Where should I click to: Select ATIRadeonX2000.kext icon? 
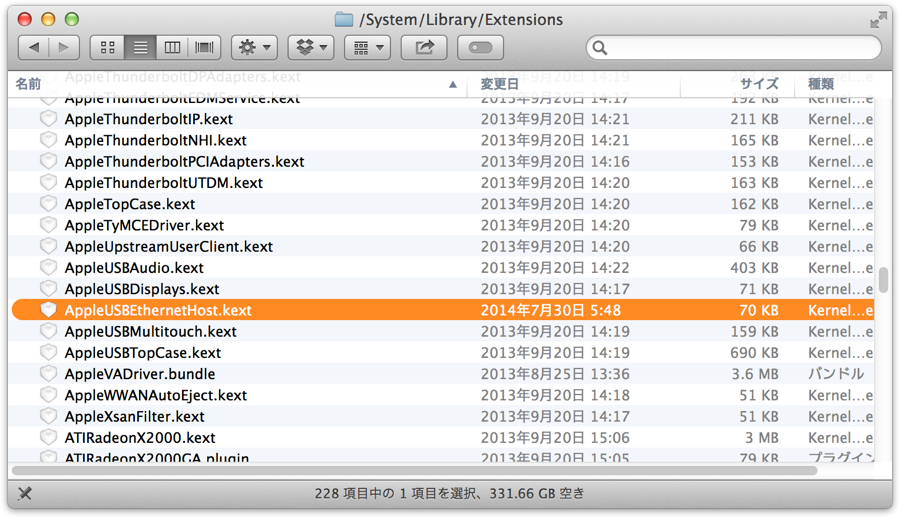click(x=48, y=438)
